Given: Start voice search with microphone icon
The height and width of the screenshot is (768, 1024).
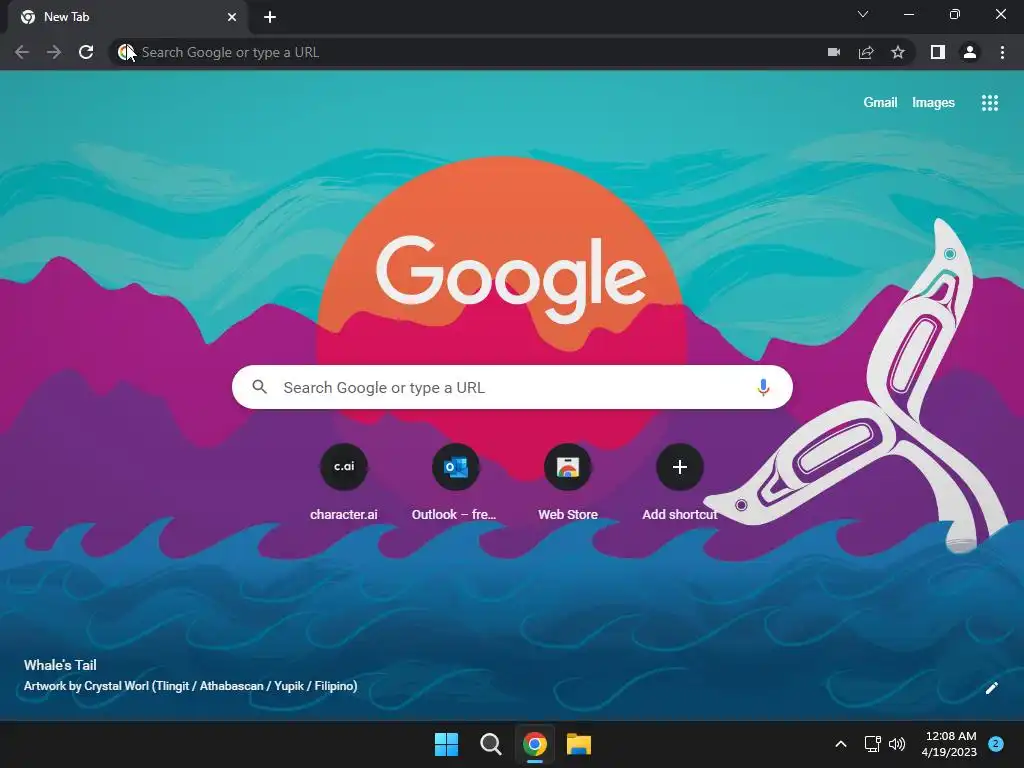Looking at the screenshot, I should (x=763, y=387).
